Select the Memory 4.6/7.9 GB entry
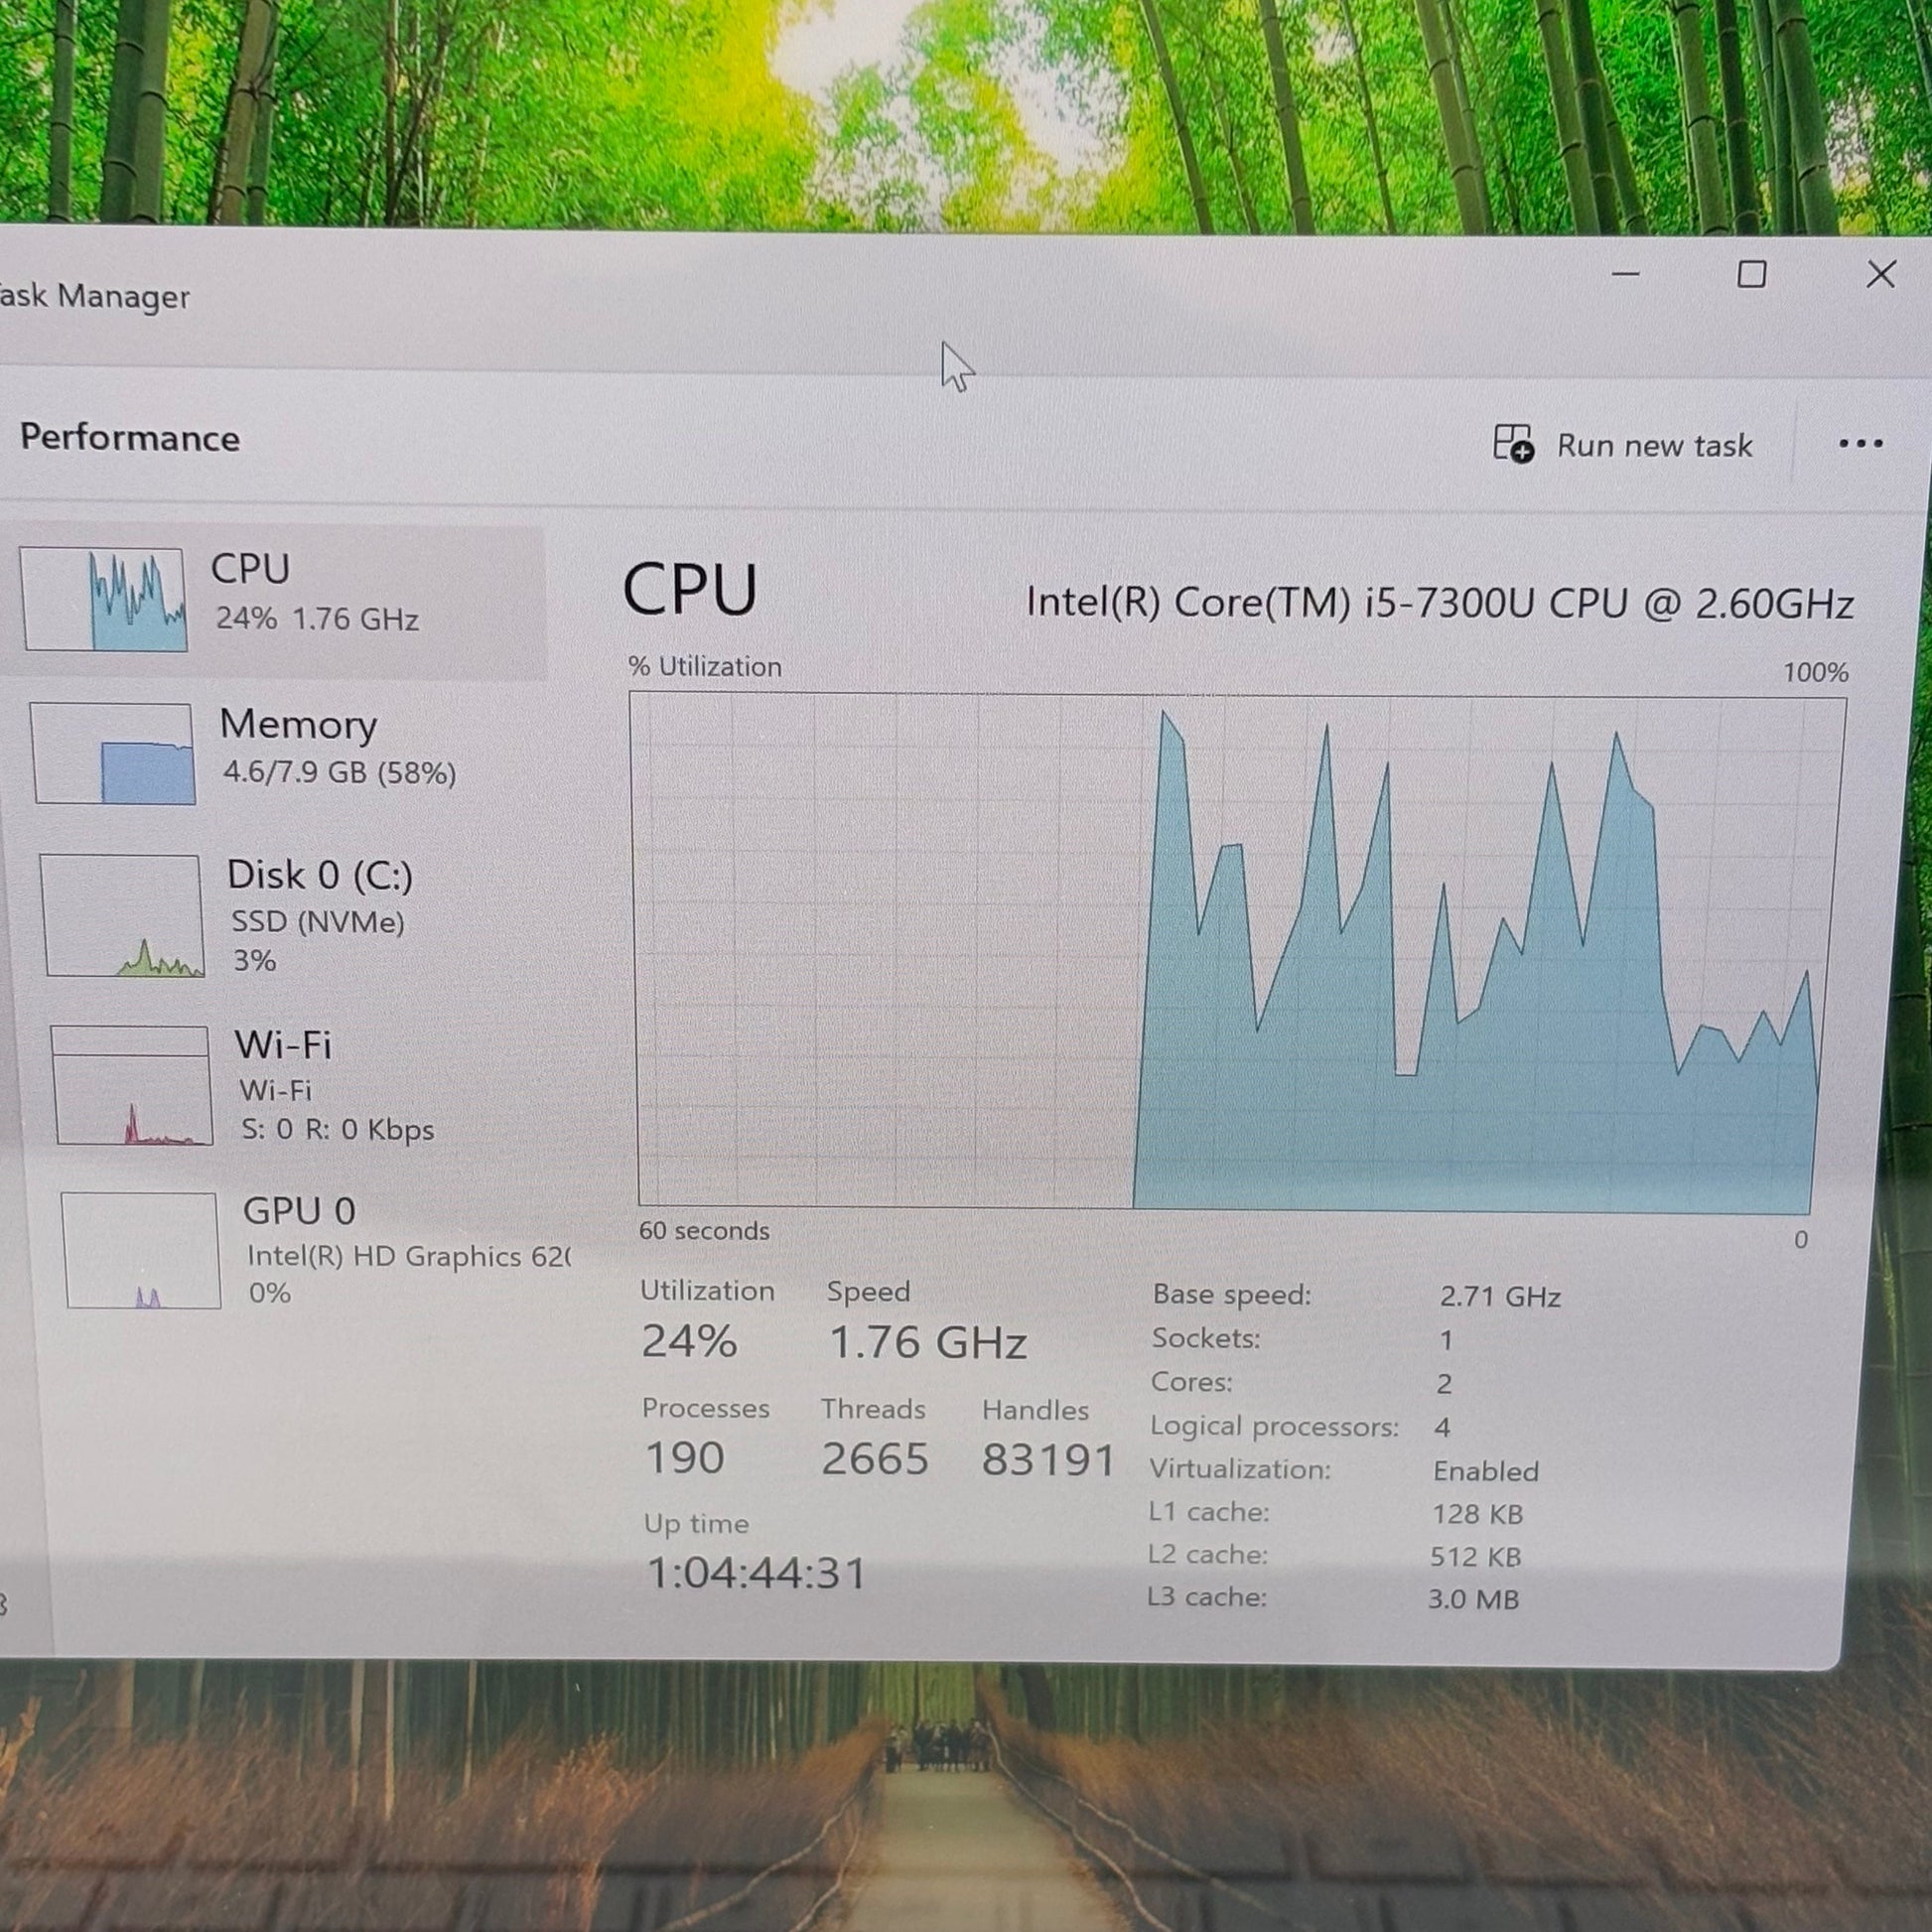 [338, 772]
